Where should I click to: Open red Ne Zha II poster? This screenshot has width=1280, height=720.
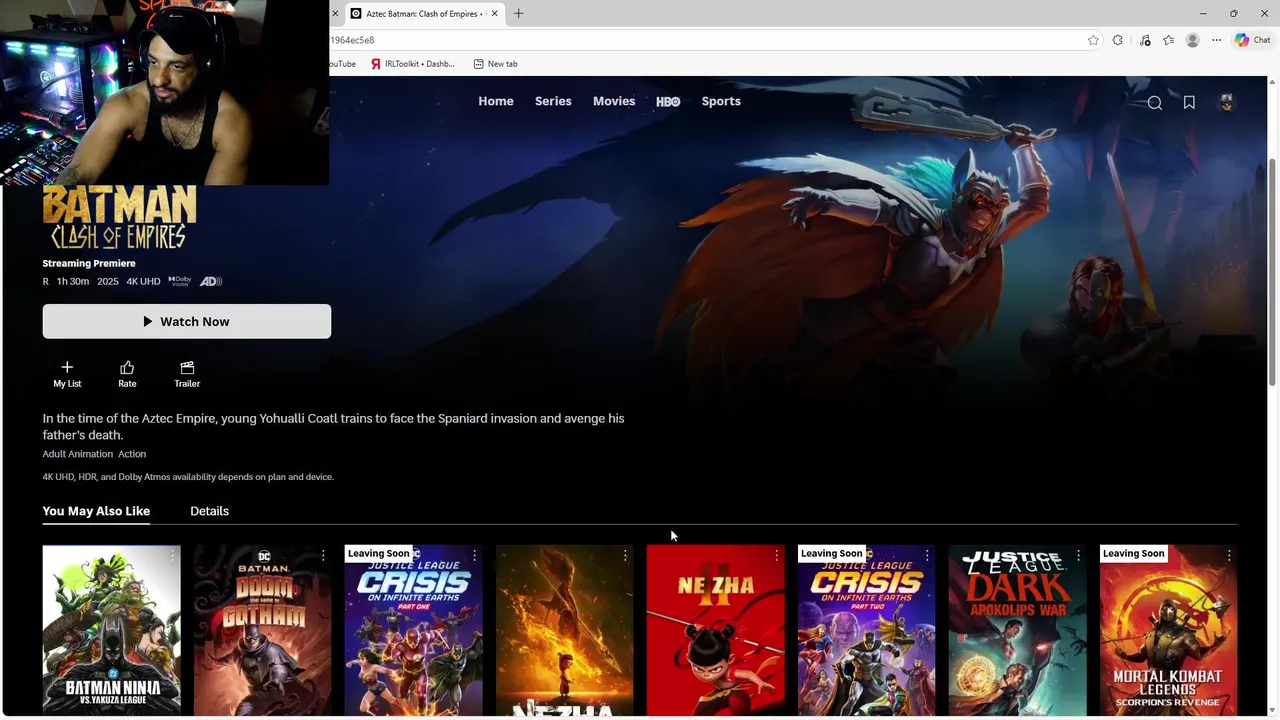pyautogui.click(x=716, y=632)
